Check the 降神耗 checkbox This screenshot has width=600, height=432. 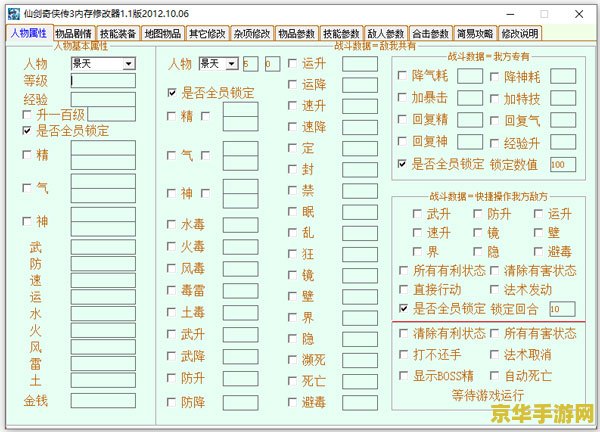point(494,77)
